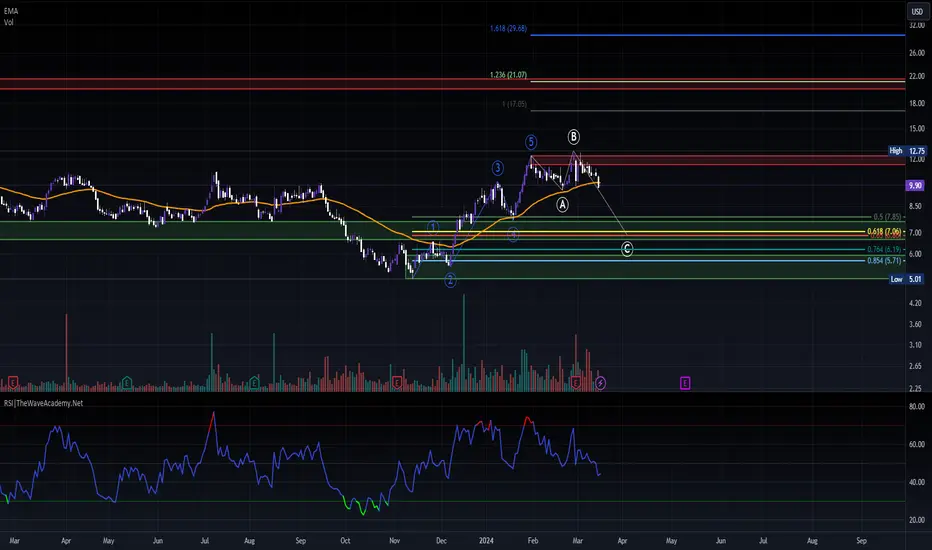Open the green earnings marker under August
Viewport: 932px width, 550px height.
pos(254,382)
